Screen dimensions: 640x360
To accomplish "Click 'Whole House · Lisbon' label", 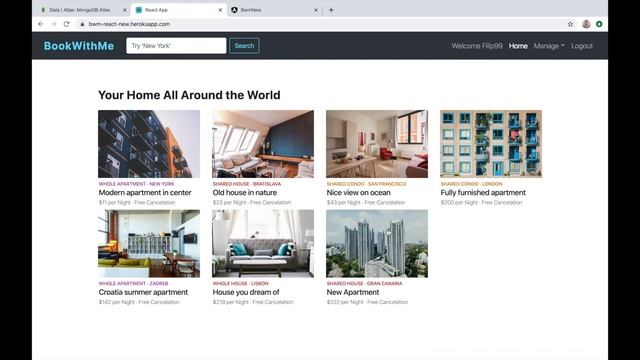I will click(240, 283).
